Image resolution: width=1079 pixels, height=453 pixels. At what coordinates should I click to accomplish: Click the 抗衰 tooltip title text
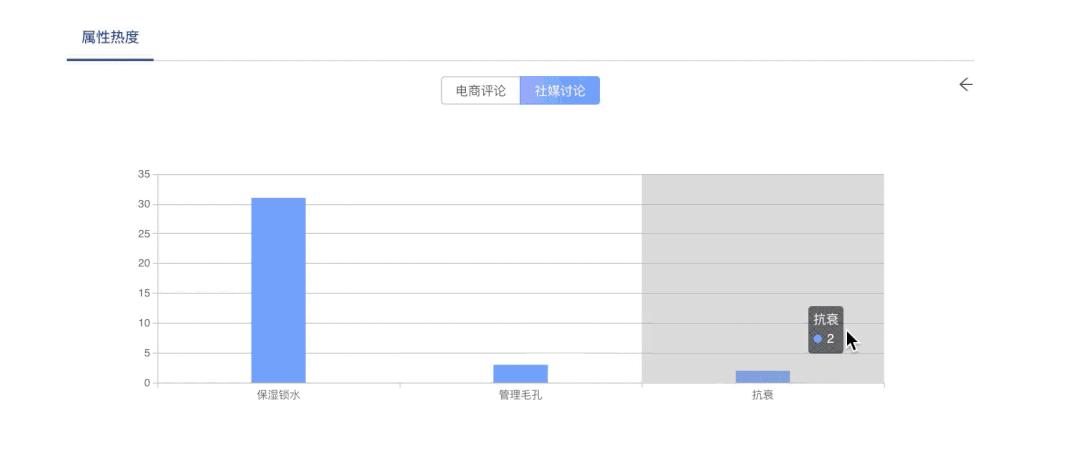[x=826, y=320]
